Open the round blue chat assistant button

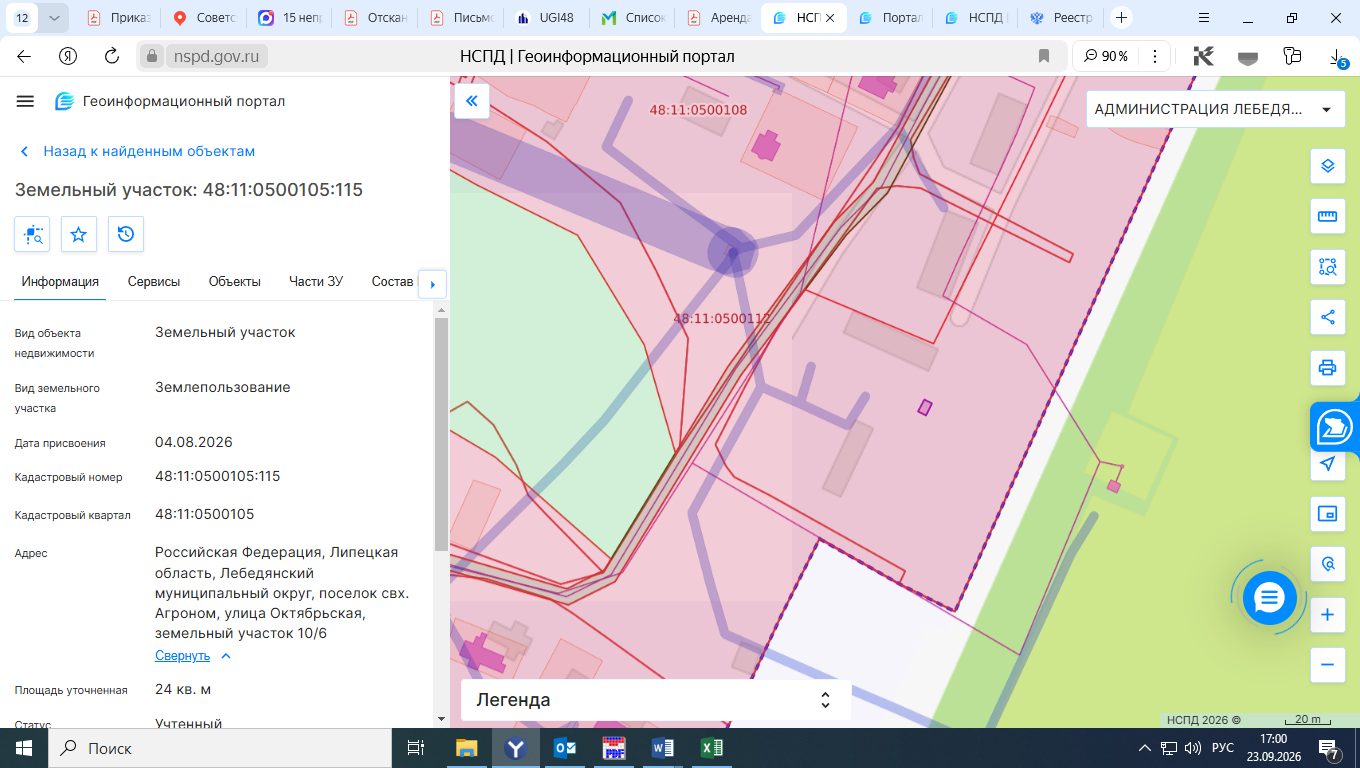tap(1269, 598)
